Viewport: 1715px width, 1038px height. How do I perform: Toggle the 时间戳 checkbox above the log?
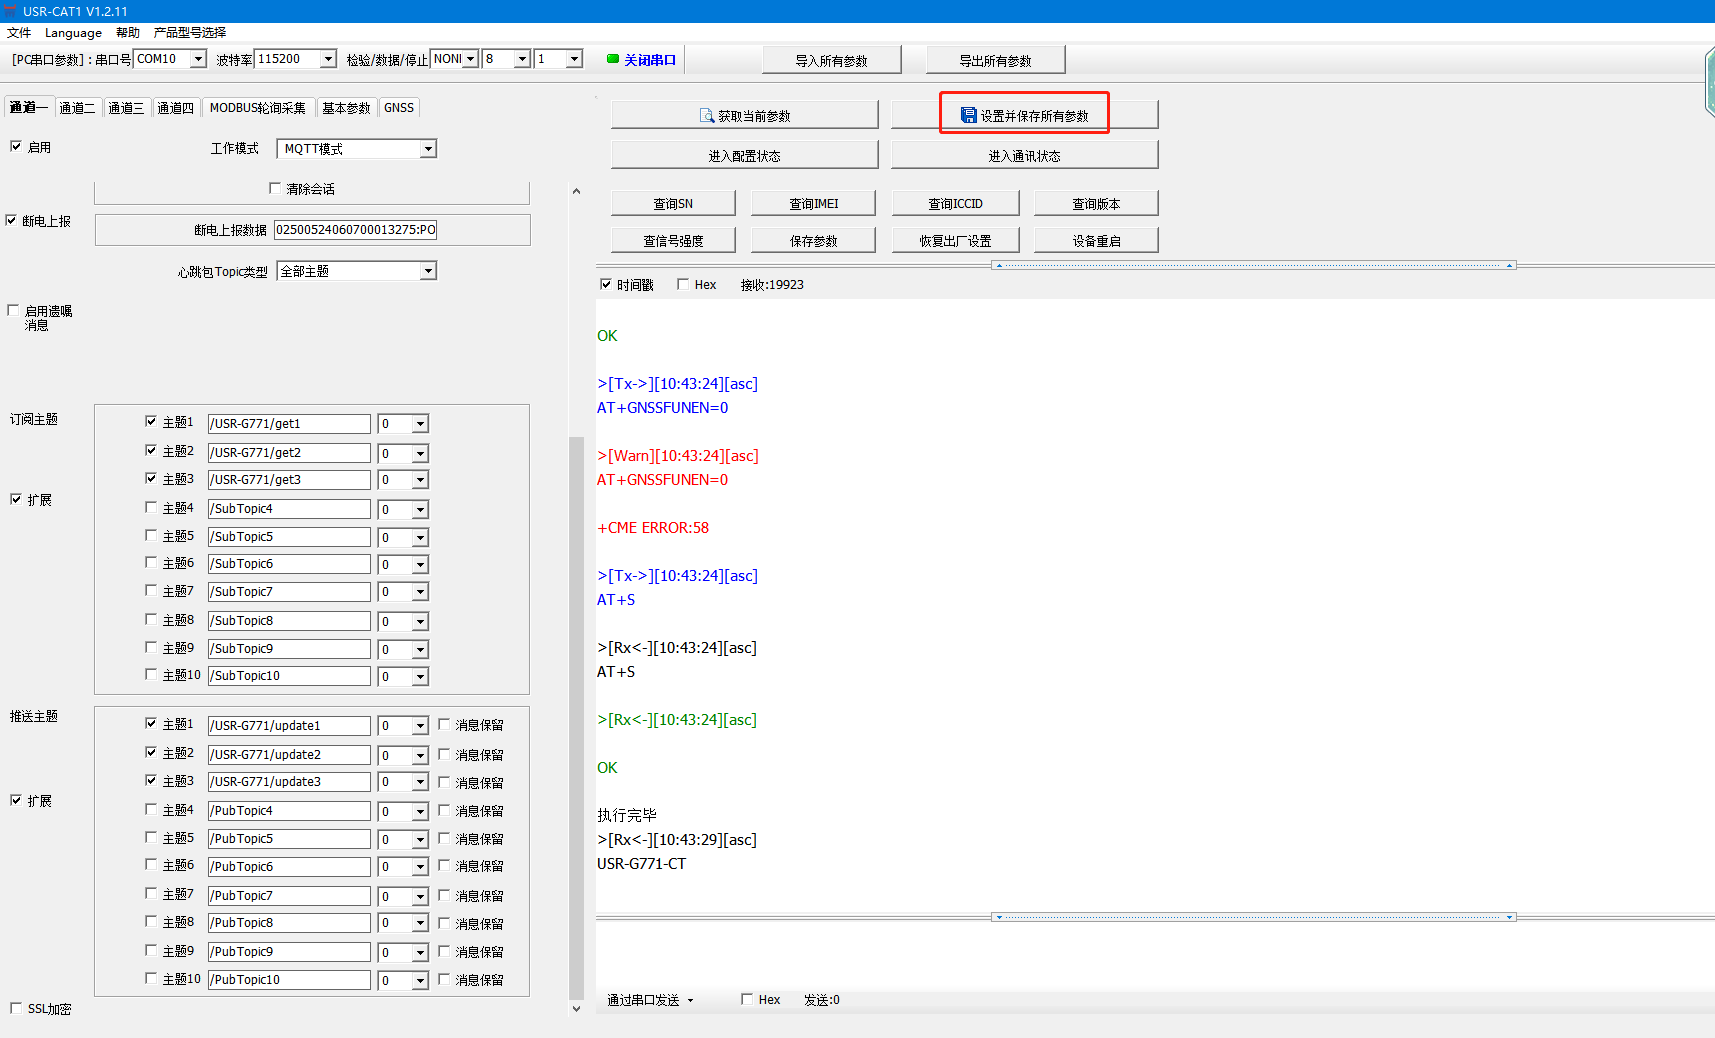[606, 284]
